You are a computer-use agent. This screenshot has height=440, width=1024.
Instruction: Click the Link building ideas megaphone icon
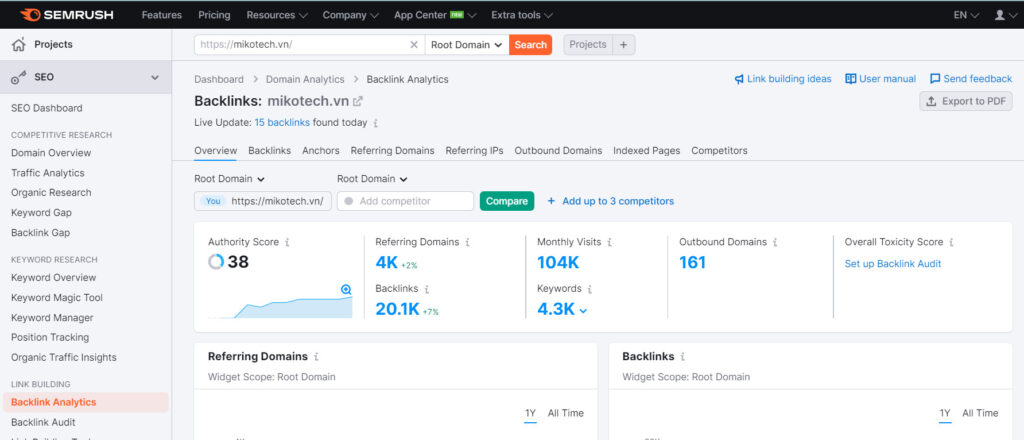point(739,79)
